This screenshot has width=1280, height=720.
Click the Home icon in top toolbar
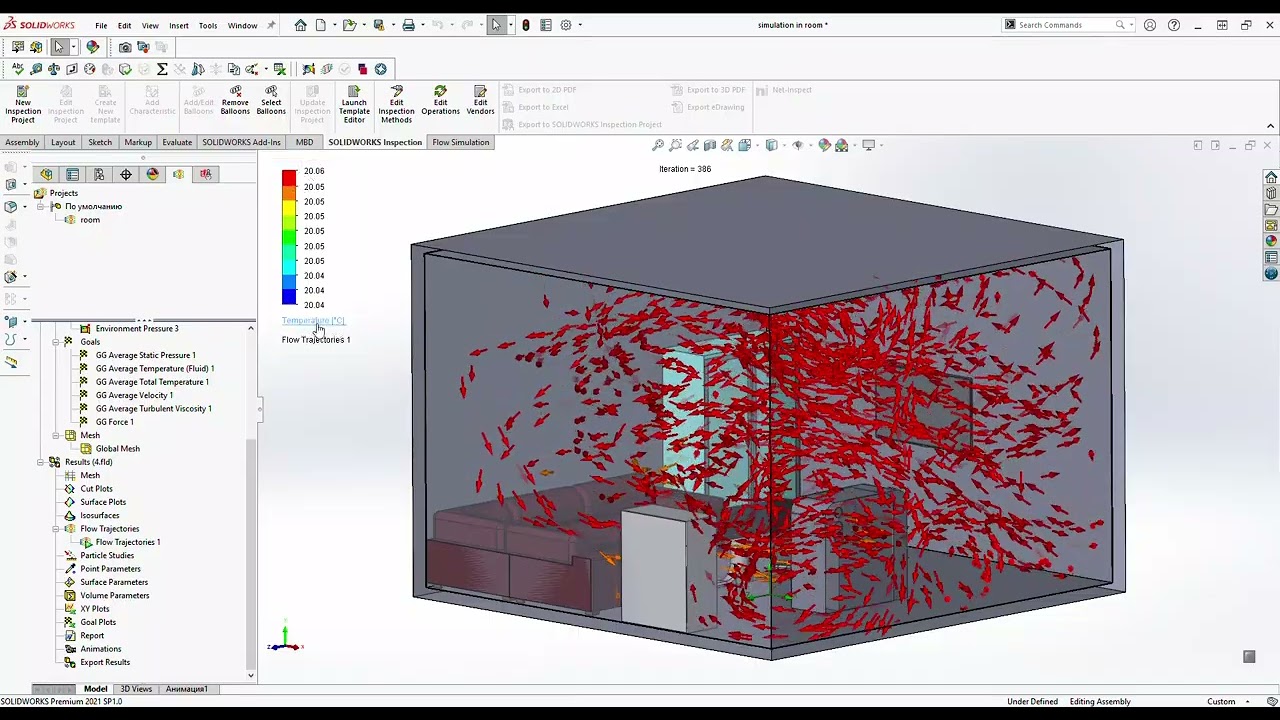click(300, 25)
